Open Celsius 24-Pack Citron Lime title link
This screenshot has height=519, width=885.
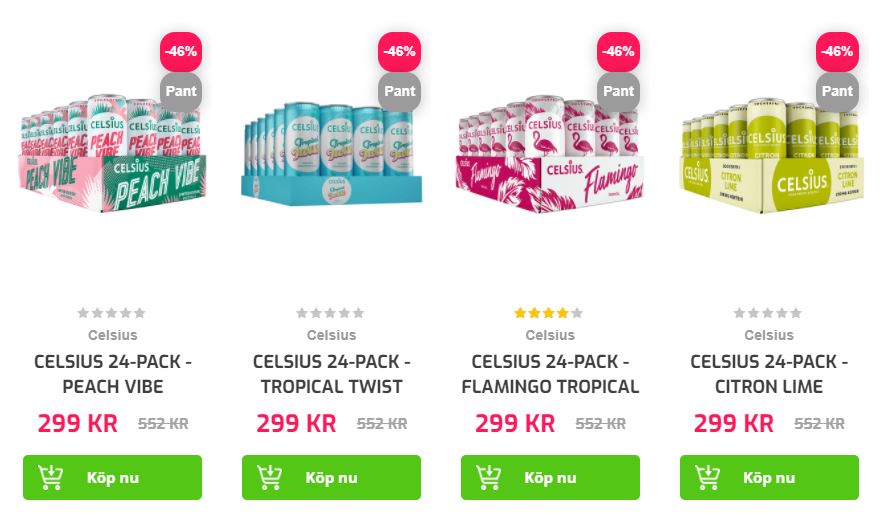769,374
